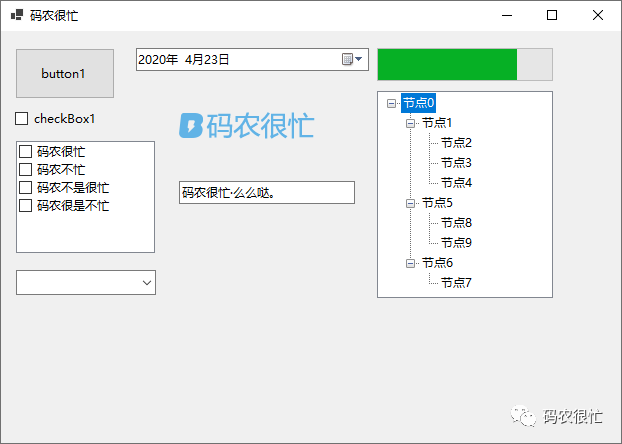Select tree node 节点5

tap(437, 203)
